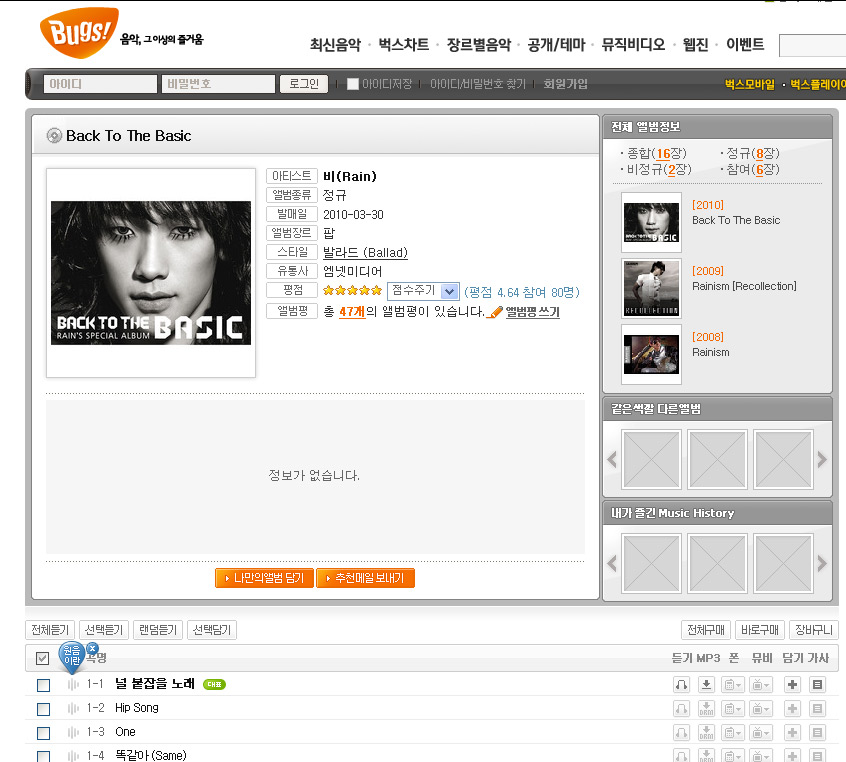Show next albums in 같은색깔 다른앨범
846x762 pixels.
click(822, 460)
